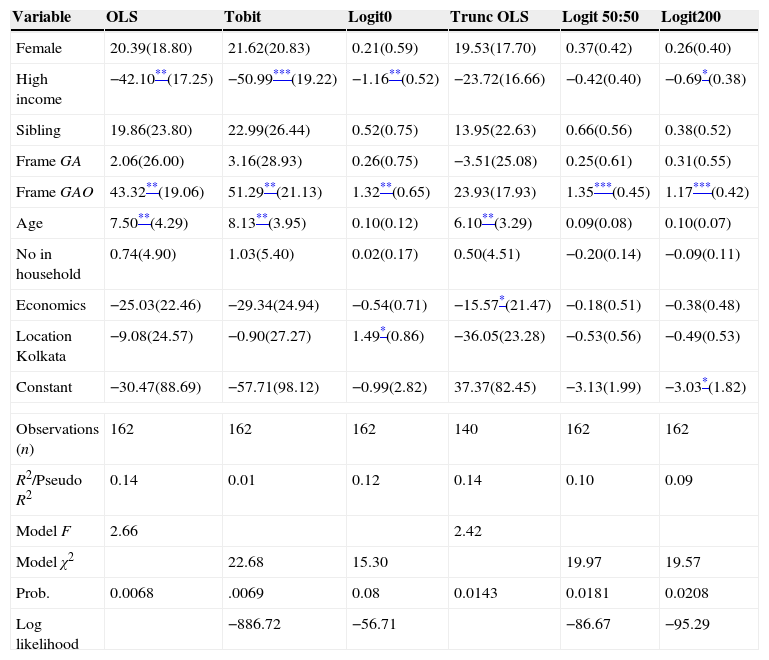Image resolution: width=769 pixels, height=660 pixels.
Task: Select the OLS Prob. value 0.0068
Action: point(131,594)
